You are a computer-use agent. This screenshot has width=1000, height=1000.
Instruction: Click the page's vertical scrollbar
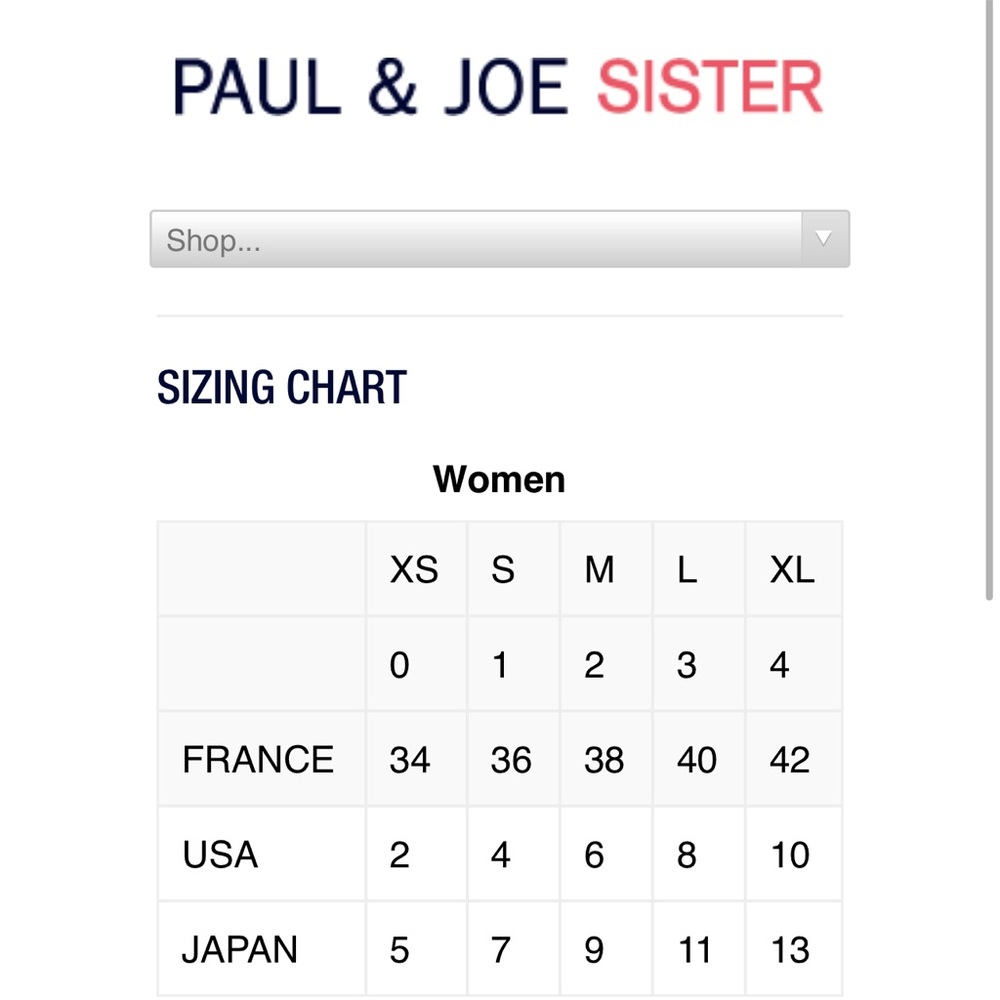989,300
